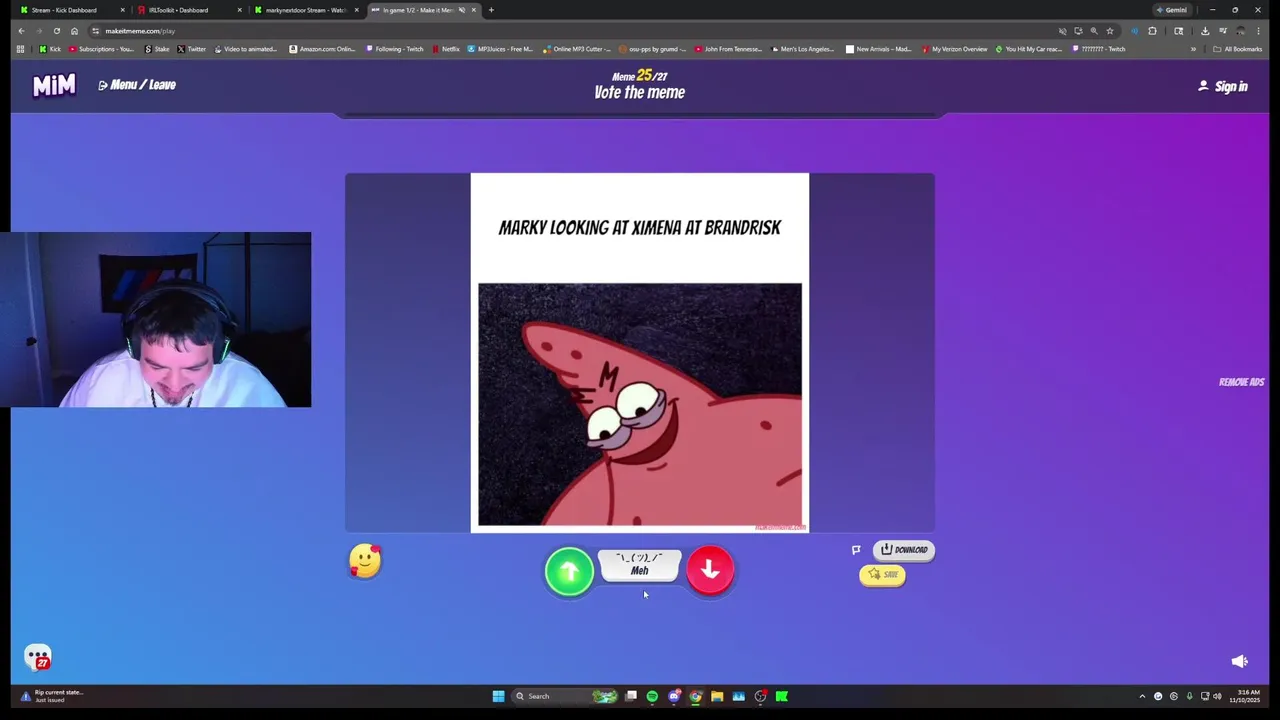Upvote the meme with the green arrow

pos(569,571)
